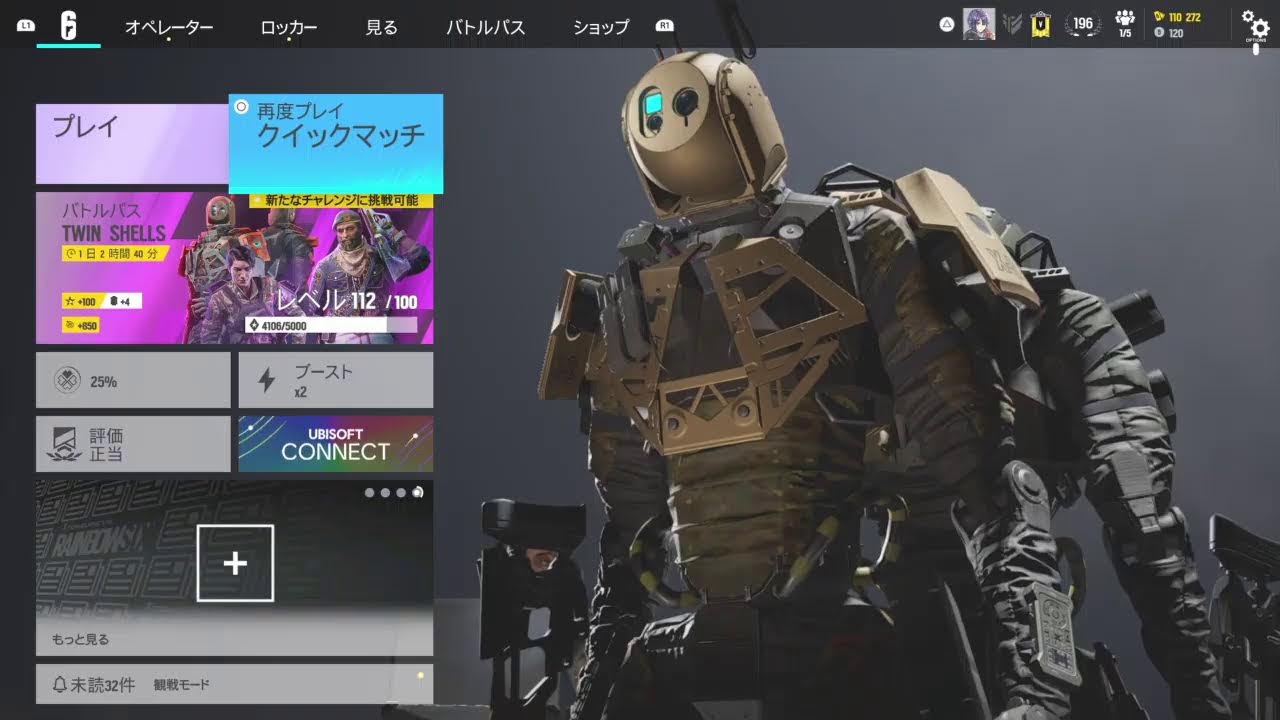The width and height of the screenshot is (1280, 720).
Task: Open the ブースト x2 tile
Action: [335, 380]
